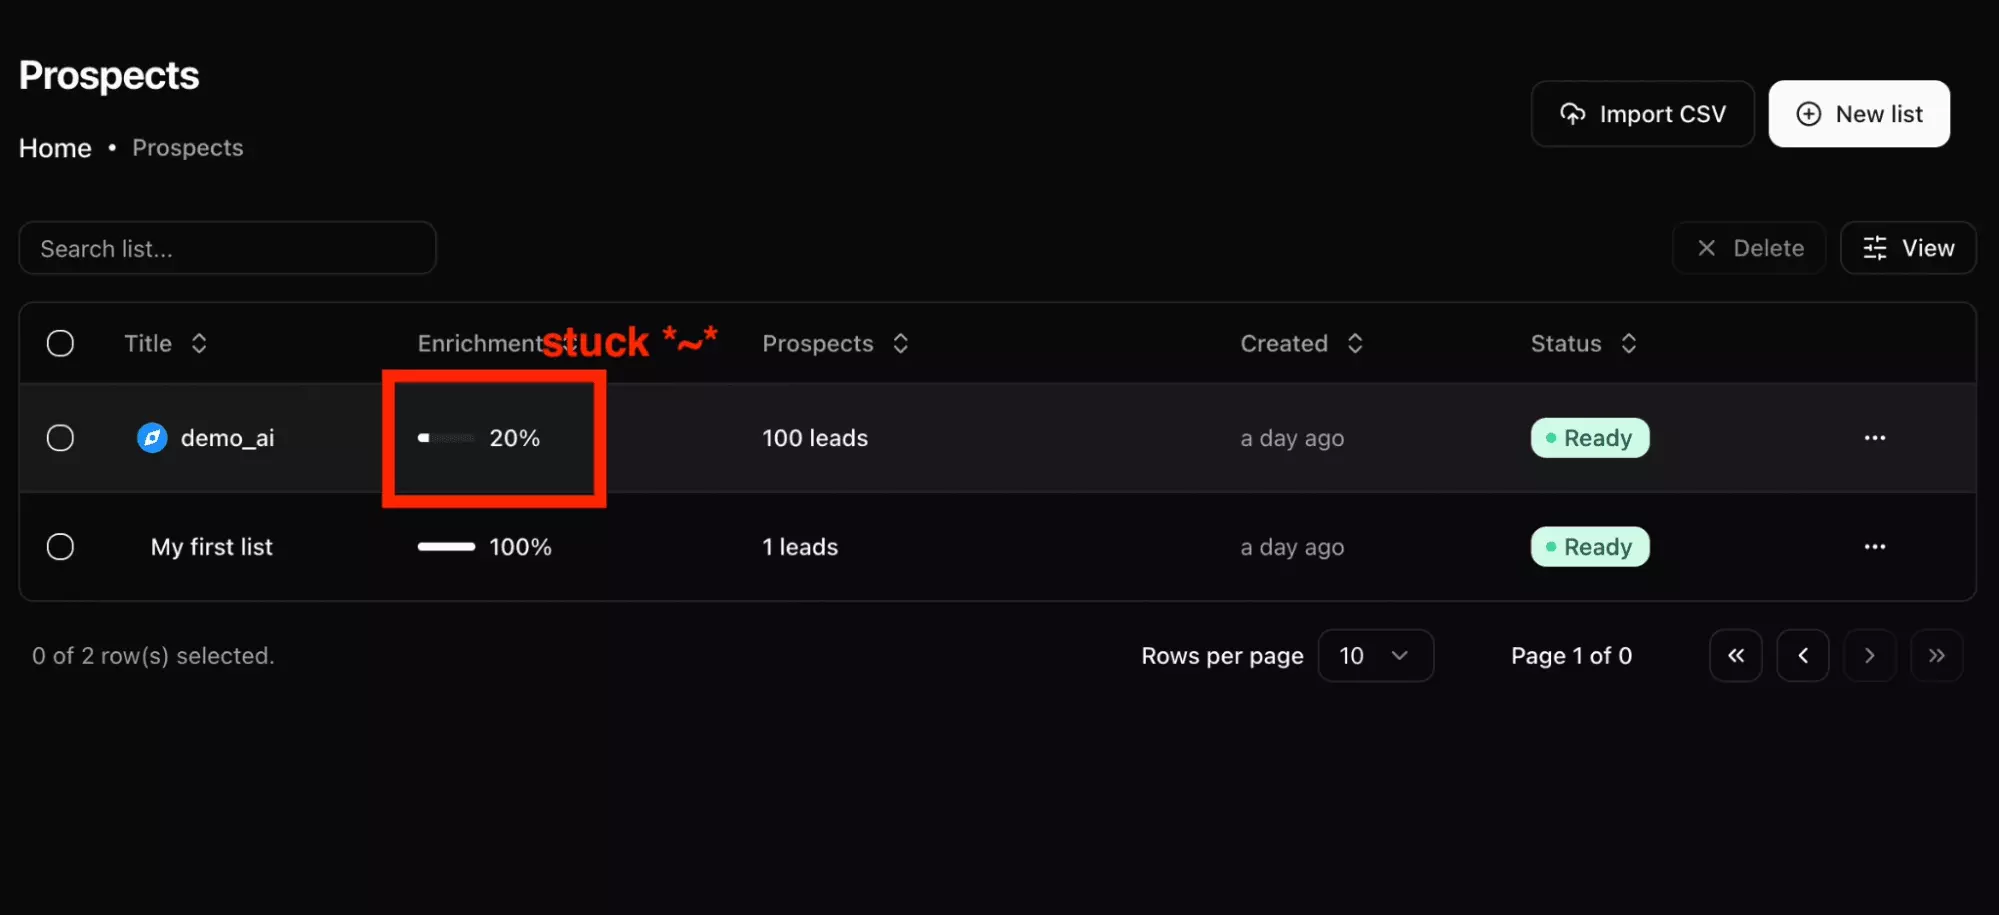Click the demo_ai 20% enrichment progress bar

(x=446, y=438)
